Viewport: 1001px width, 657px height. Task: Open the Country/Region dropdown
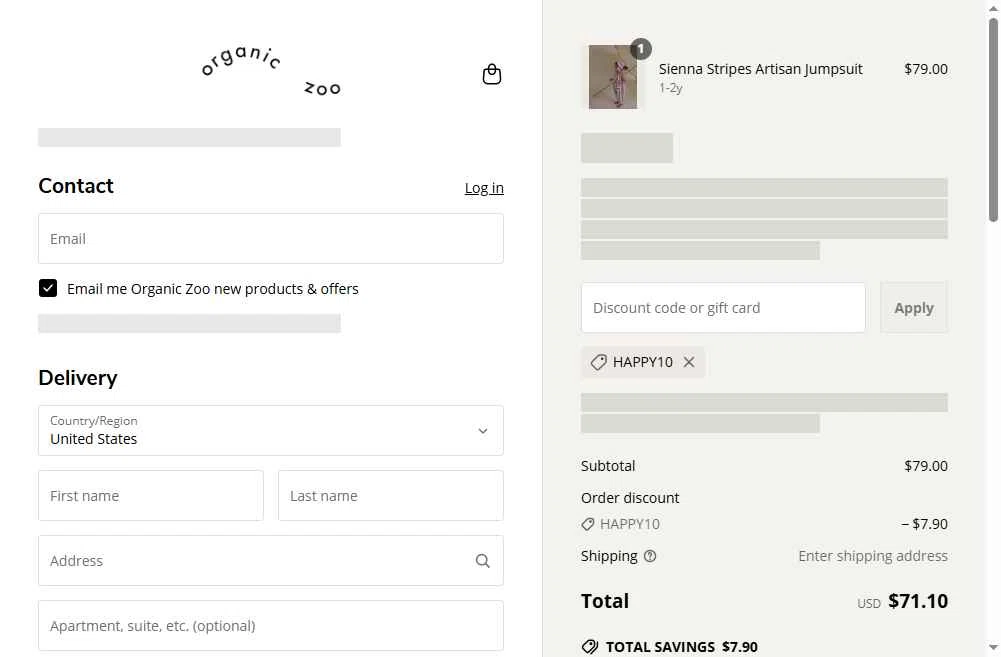click(271, 430)
